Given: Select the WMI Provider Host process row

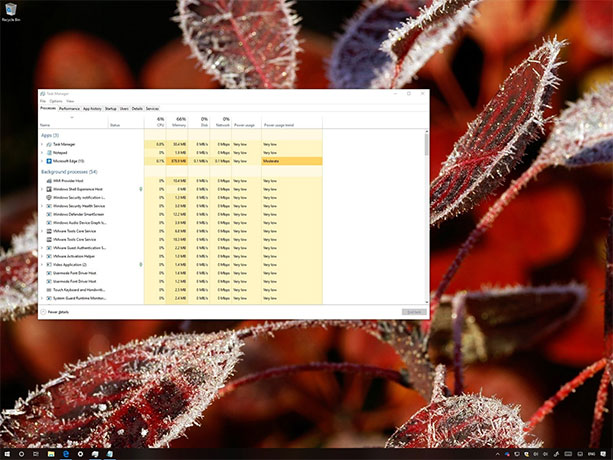Looking at the screenshot, I should (181, 181).
